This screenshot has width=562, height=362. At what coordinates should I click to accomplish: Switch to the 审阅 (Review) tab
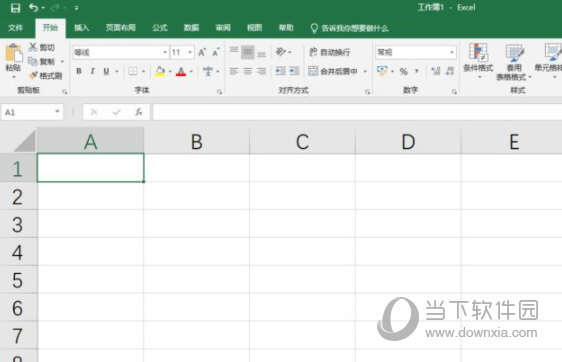(x=223, y=28)
